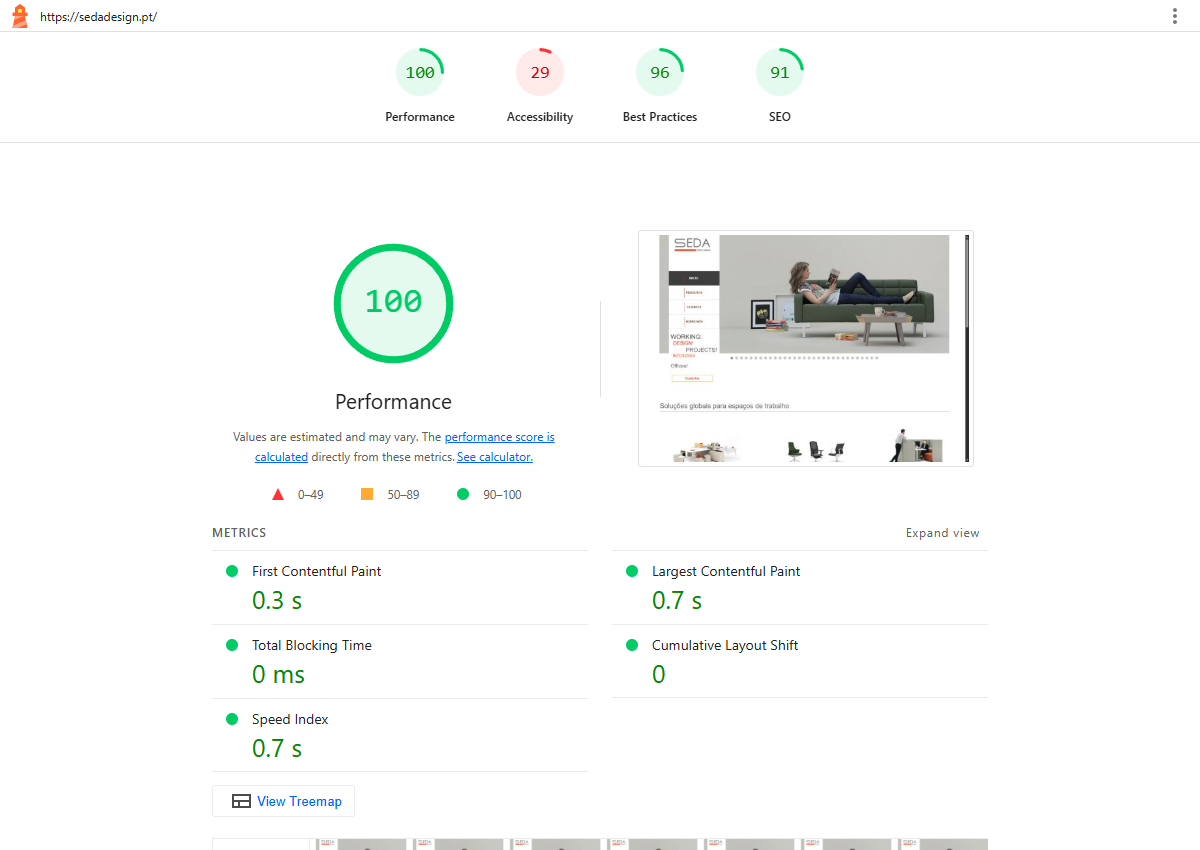Screen dimensions: 1200x850
Task: Follow the "See calculator." link
Action: (x=495, y=457)
